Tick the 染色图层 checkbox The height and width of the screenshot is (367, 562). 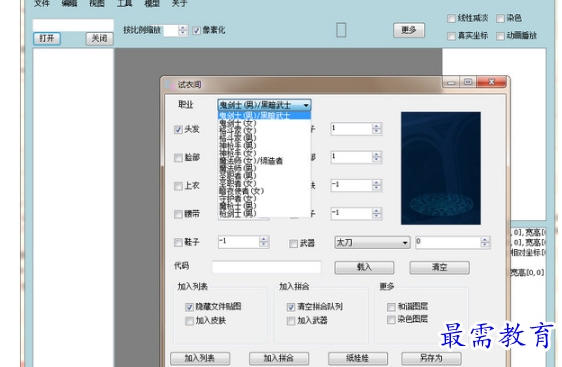pyautogui.click(x=391, y=319)
